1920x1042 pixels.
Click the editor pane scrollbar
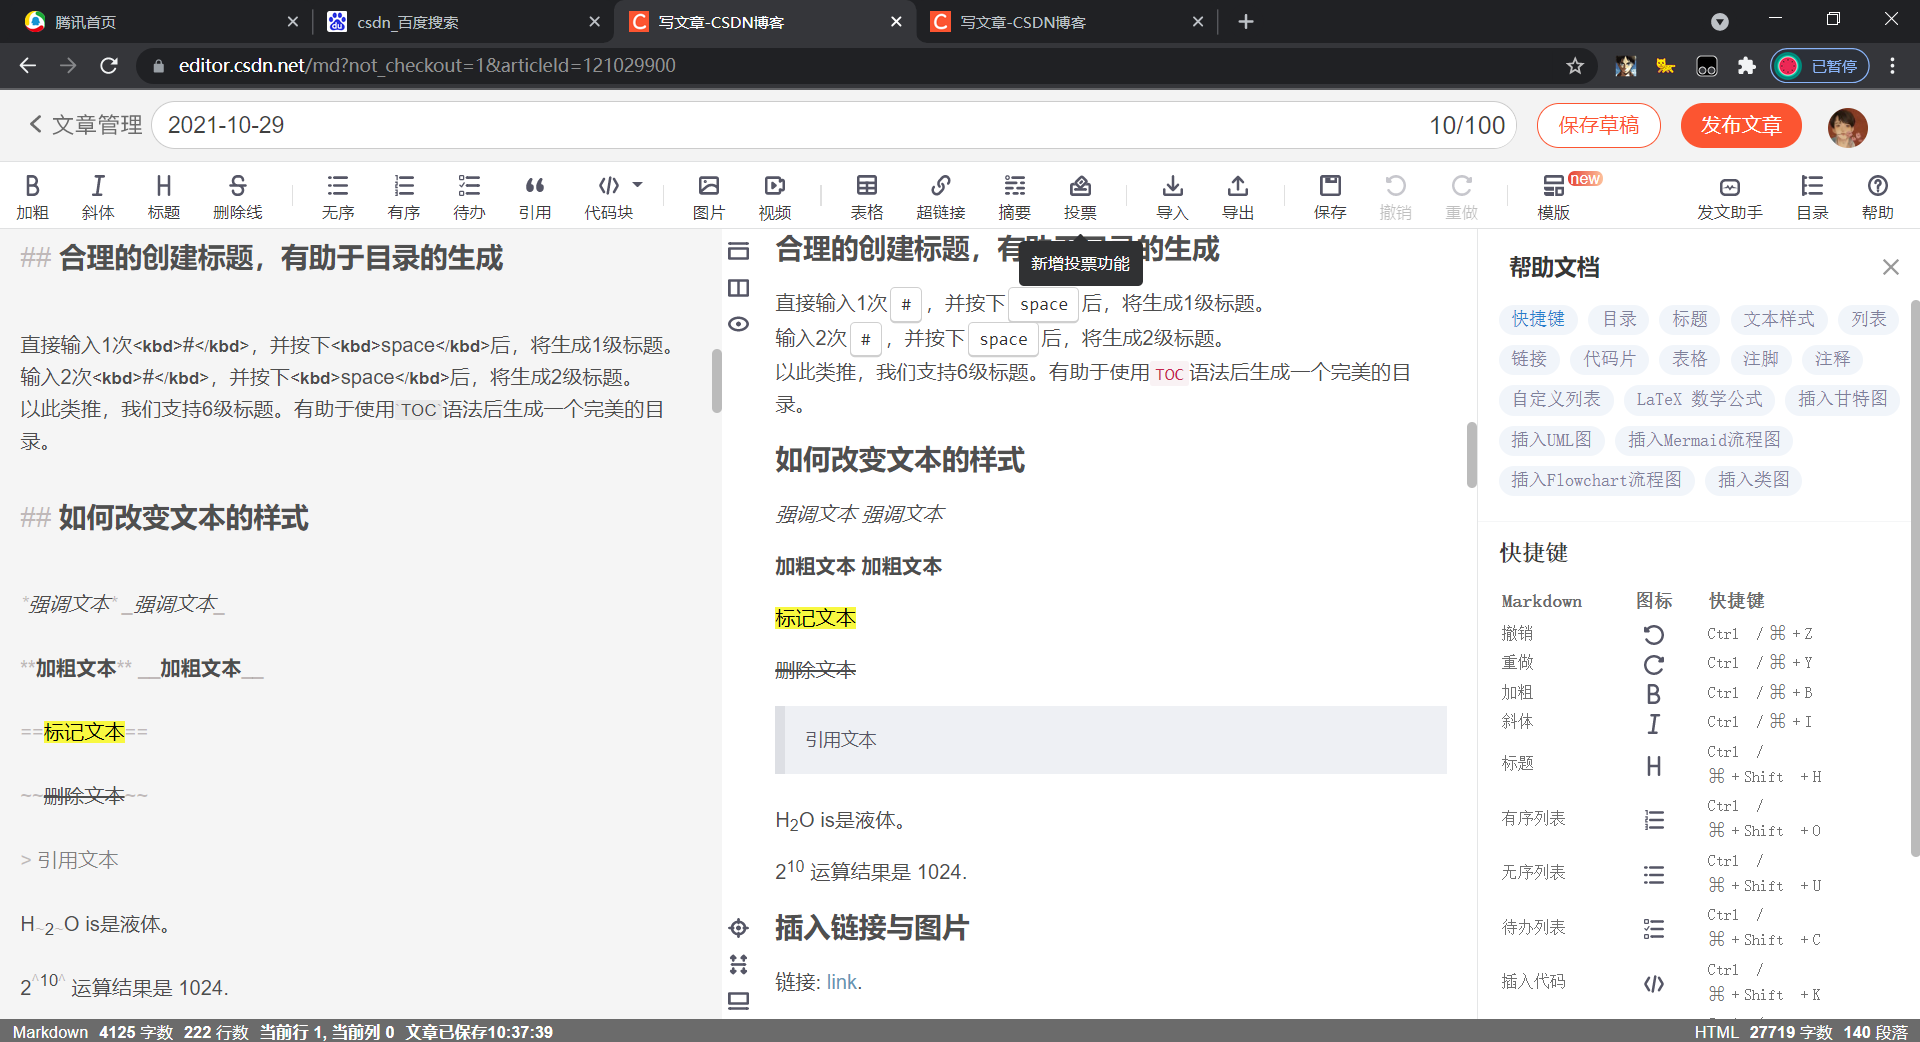(716, 380)
